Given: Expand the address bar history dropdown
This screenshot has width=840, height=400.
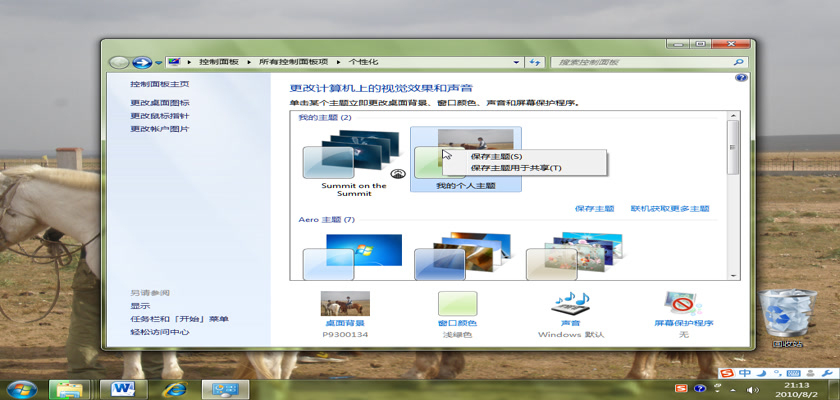Looking at the screenshot, I should point(517,62).
